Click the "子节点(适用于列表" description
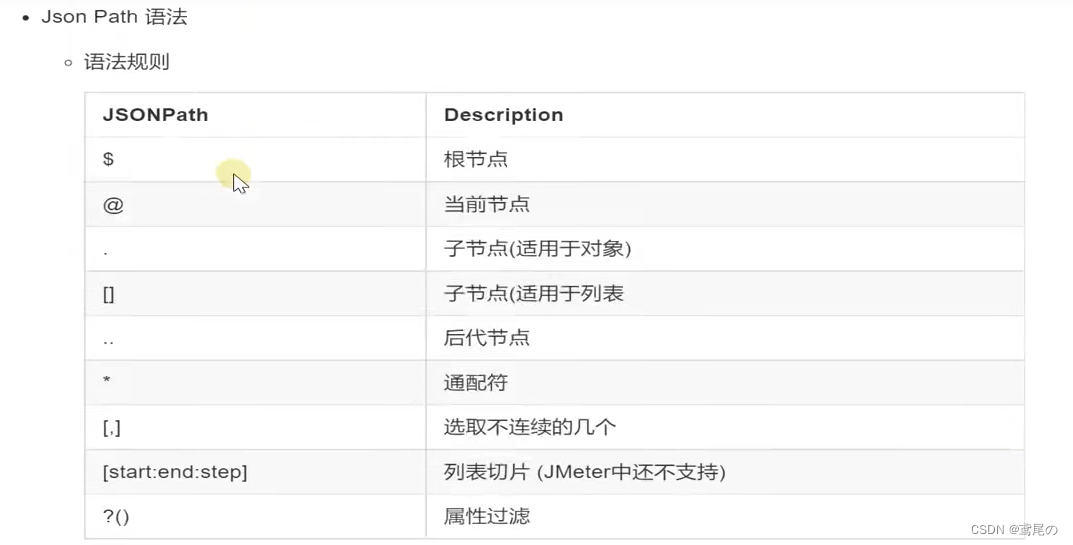The height and width of the screenshot is (545, 1073). [533, 294]
